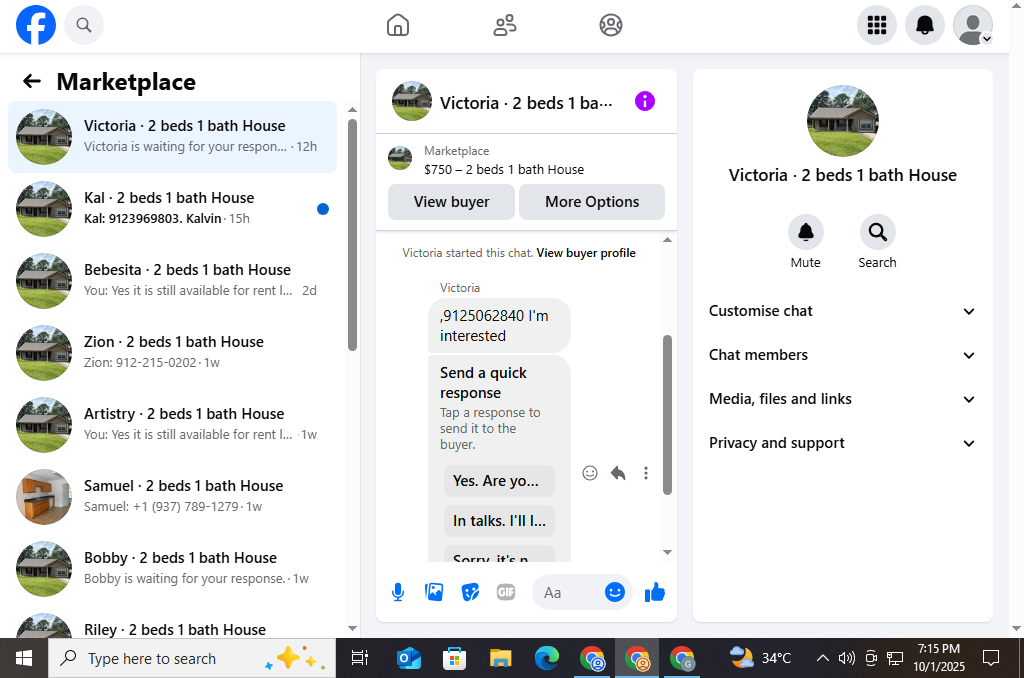Image resolution: width=1024 pixels, height=678 pixels.
Task: Open the message more options dots
Action: [646, 473]
